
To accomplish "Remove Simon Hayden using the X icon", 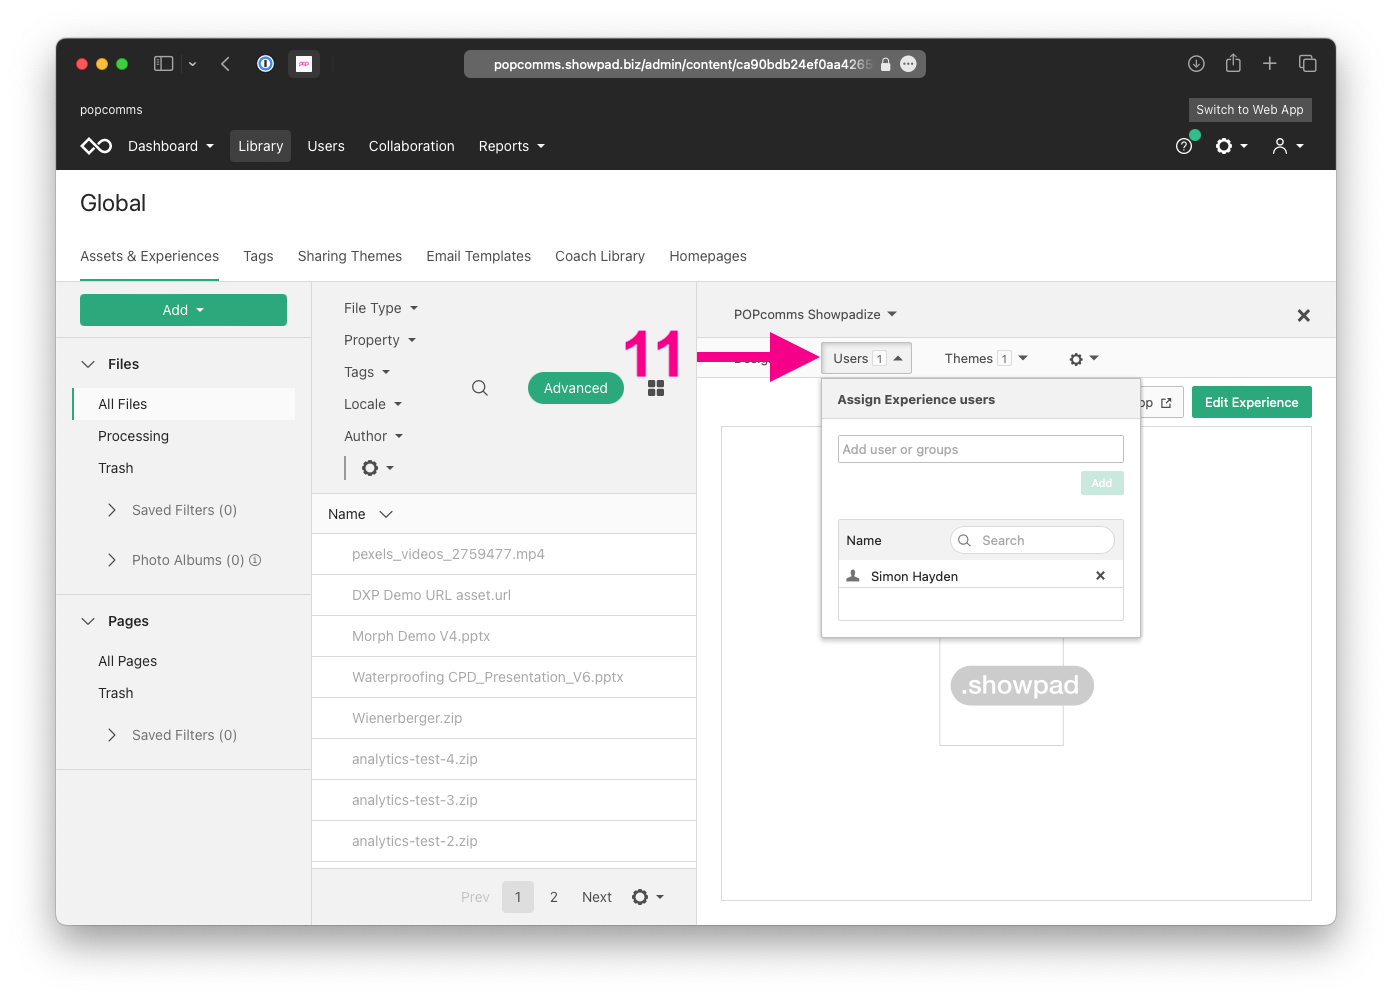I will pos(1100,575).
